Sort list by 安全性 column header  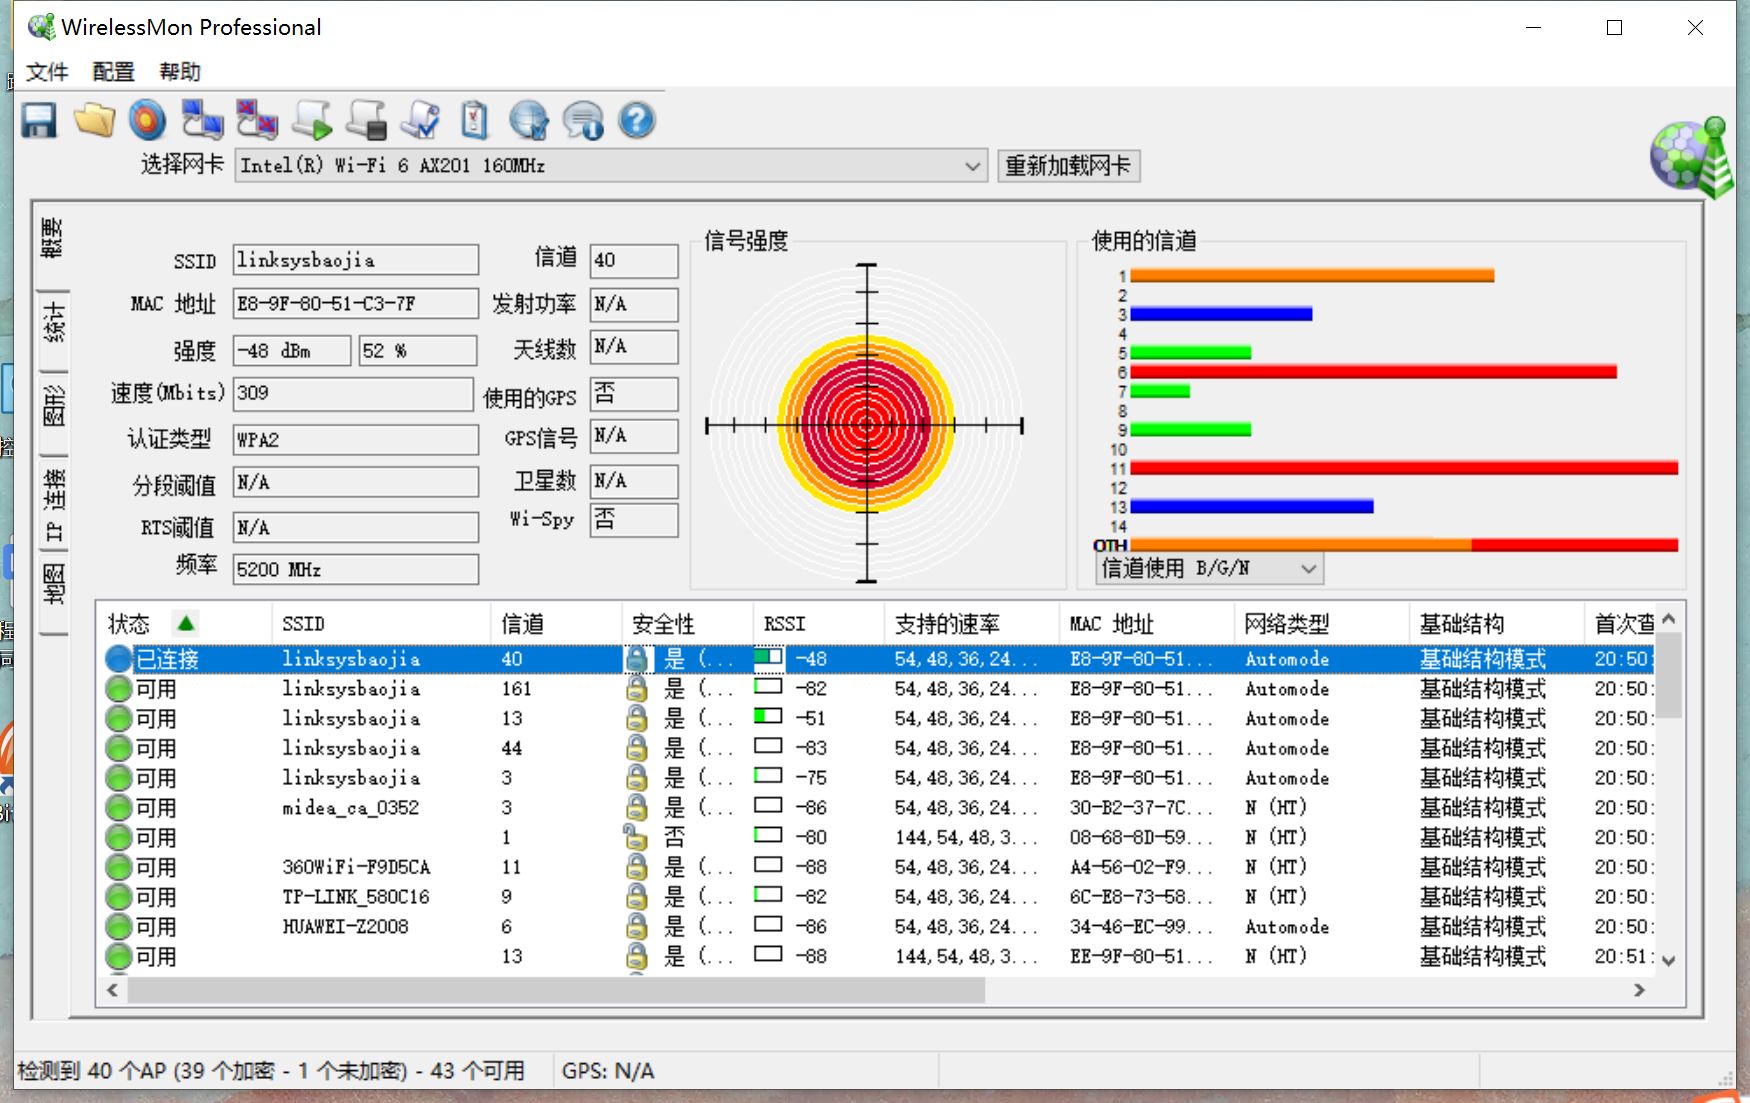pos(687,624)
